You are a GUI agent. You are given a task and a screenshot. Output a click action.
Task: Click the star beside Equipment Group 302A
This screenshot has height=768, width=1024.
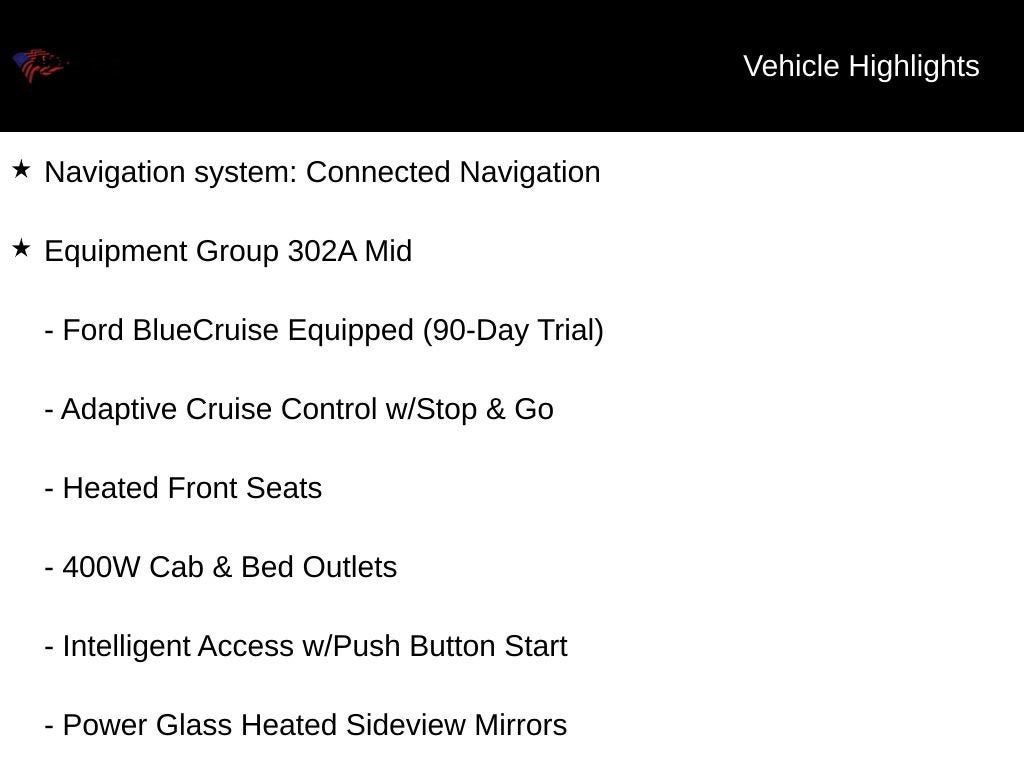click(22, 248)
